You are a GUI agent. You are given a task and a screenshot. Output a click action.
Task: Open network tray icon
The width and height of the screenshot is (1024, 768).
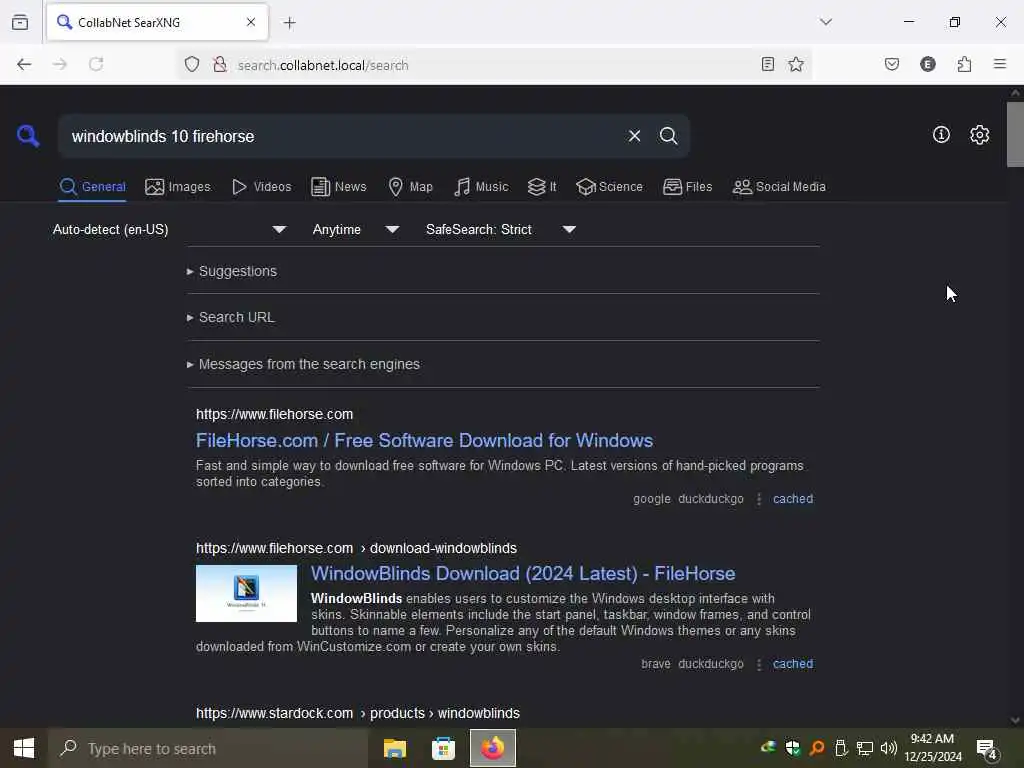pos(865,748)
